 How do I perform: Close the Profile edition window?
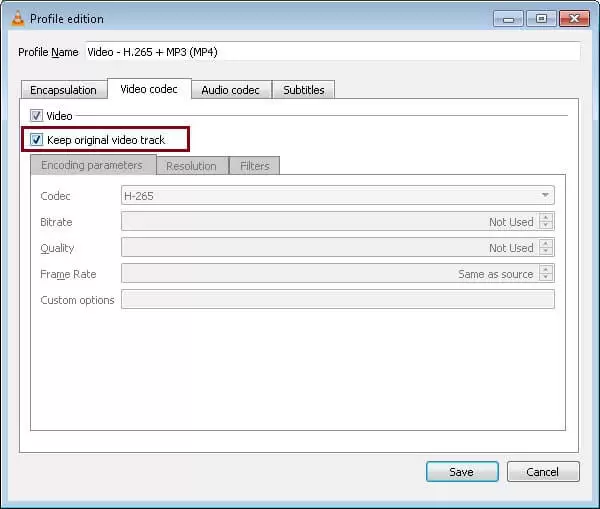(574, 19)
